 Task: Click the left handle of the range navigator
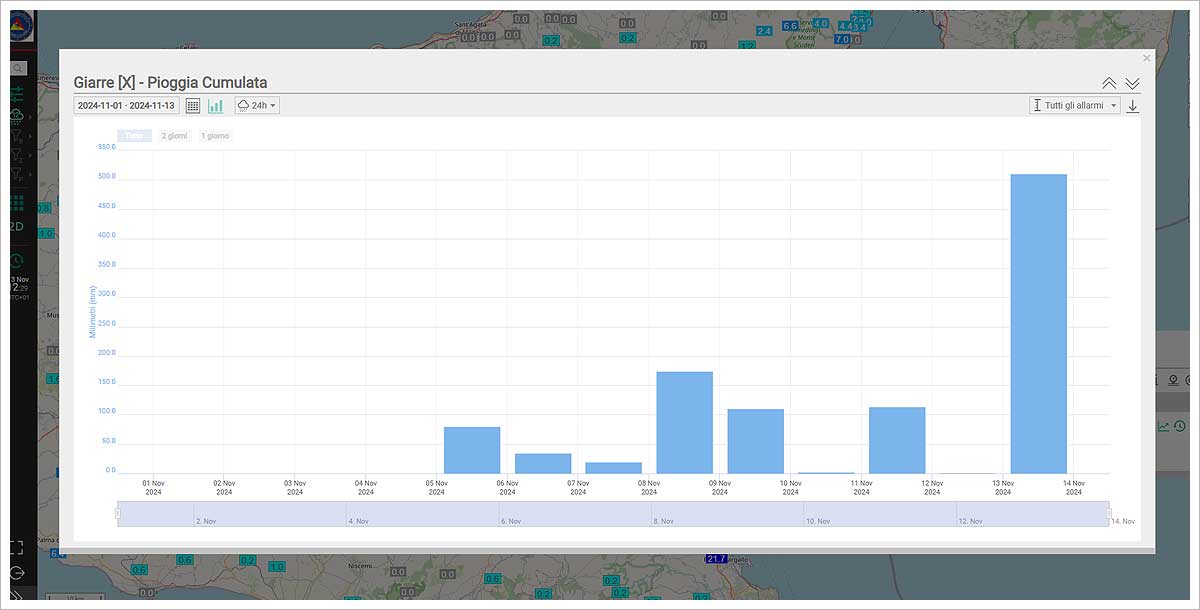(x=118, y=513)
